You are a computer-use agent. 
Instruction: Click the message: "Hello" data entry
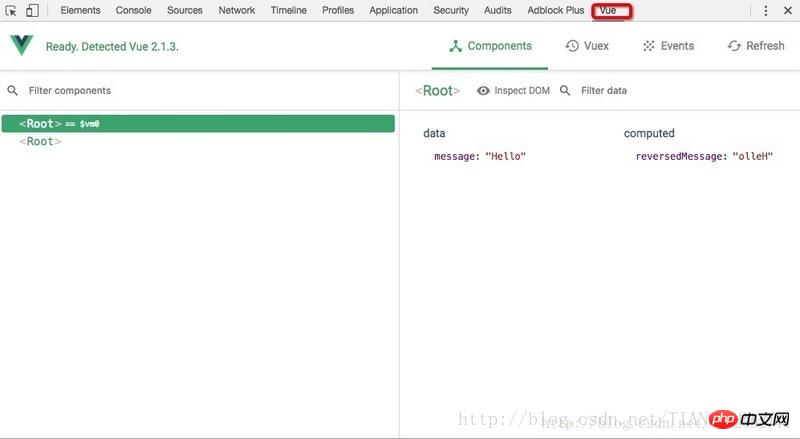480,156
